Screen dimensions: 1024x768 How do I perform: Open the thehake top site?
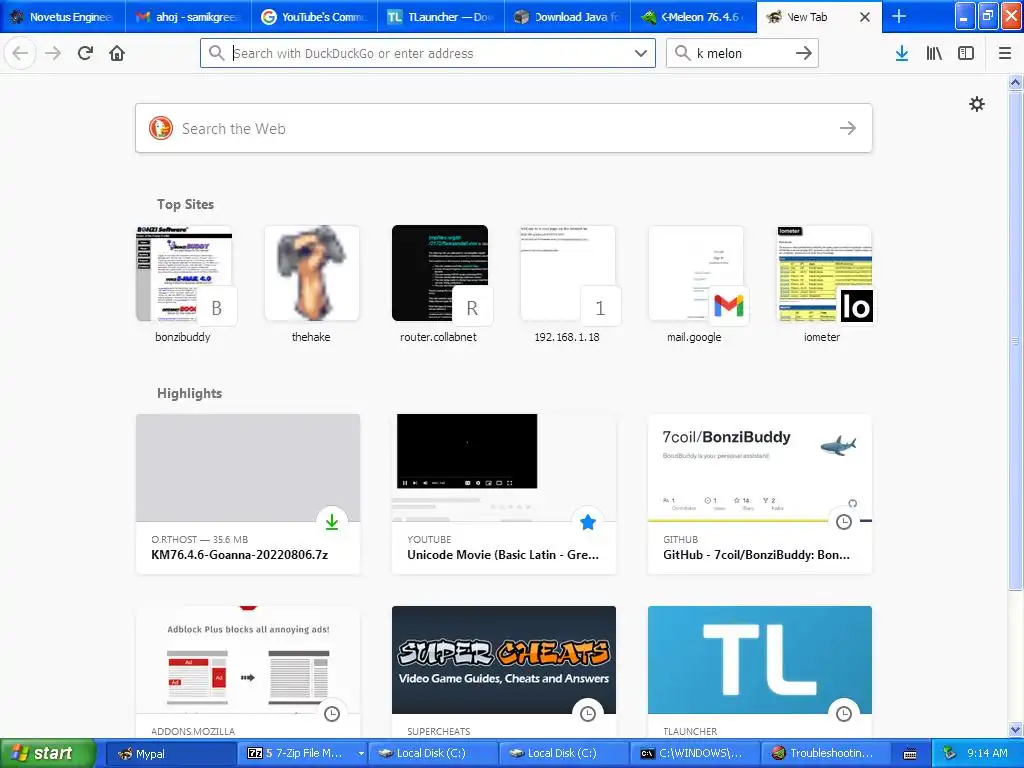[312, 283]
